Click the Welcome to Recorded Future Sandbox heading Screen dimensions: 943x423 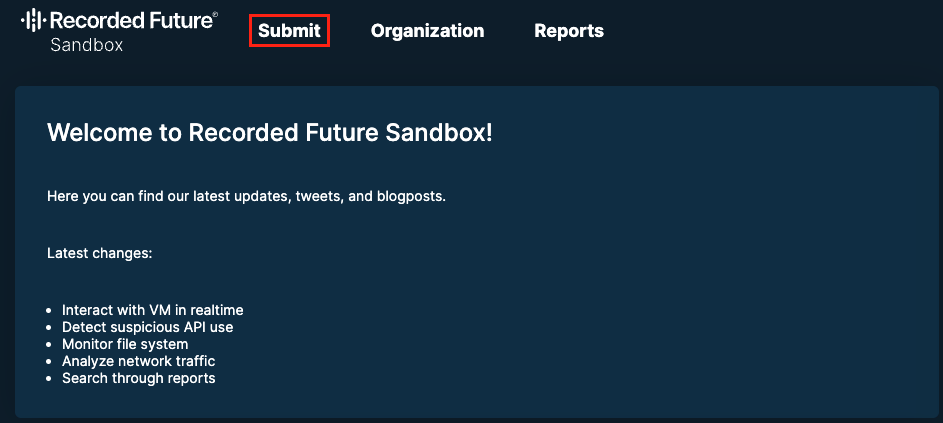pos(270,133)
